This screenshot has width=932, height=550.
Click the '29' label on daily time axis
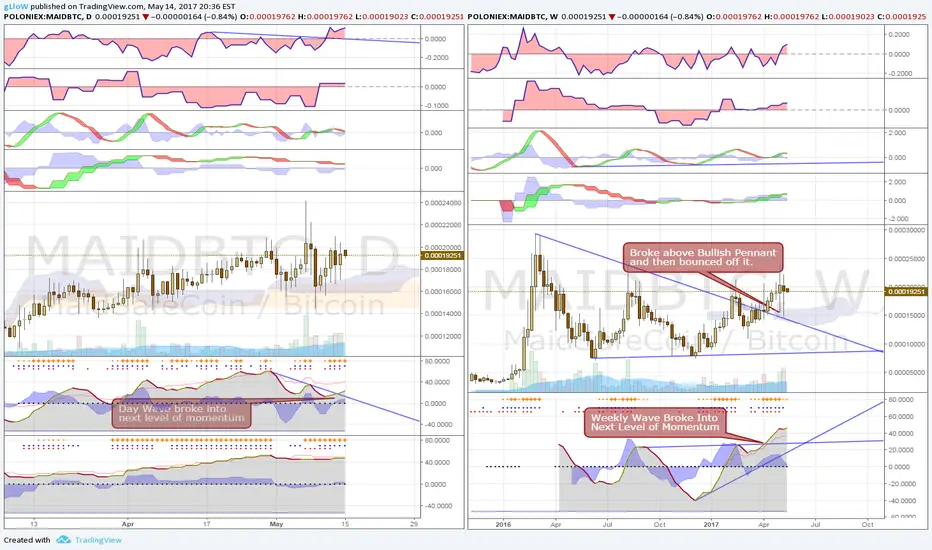(x=414, y=524)
